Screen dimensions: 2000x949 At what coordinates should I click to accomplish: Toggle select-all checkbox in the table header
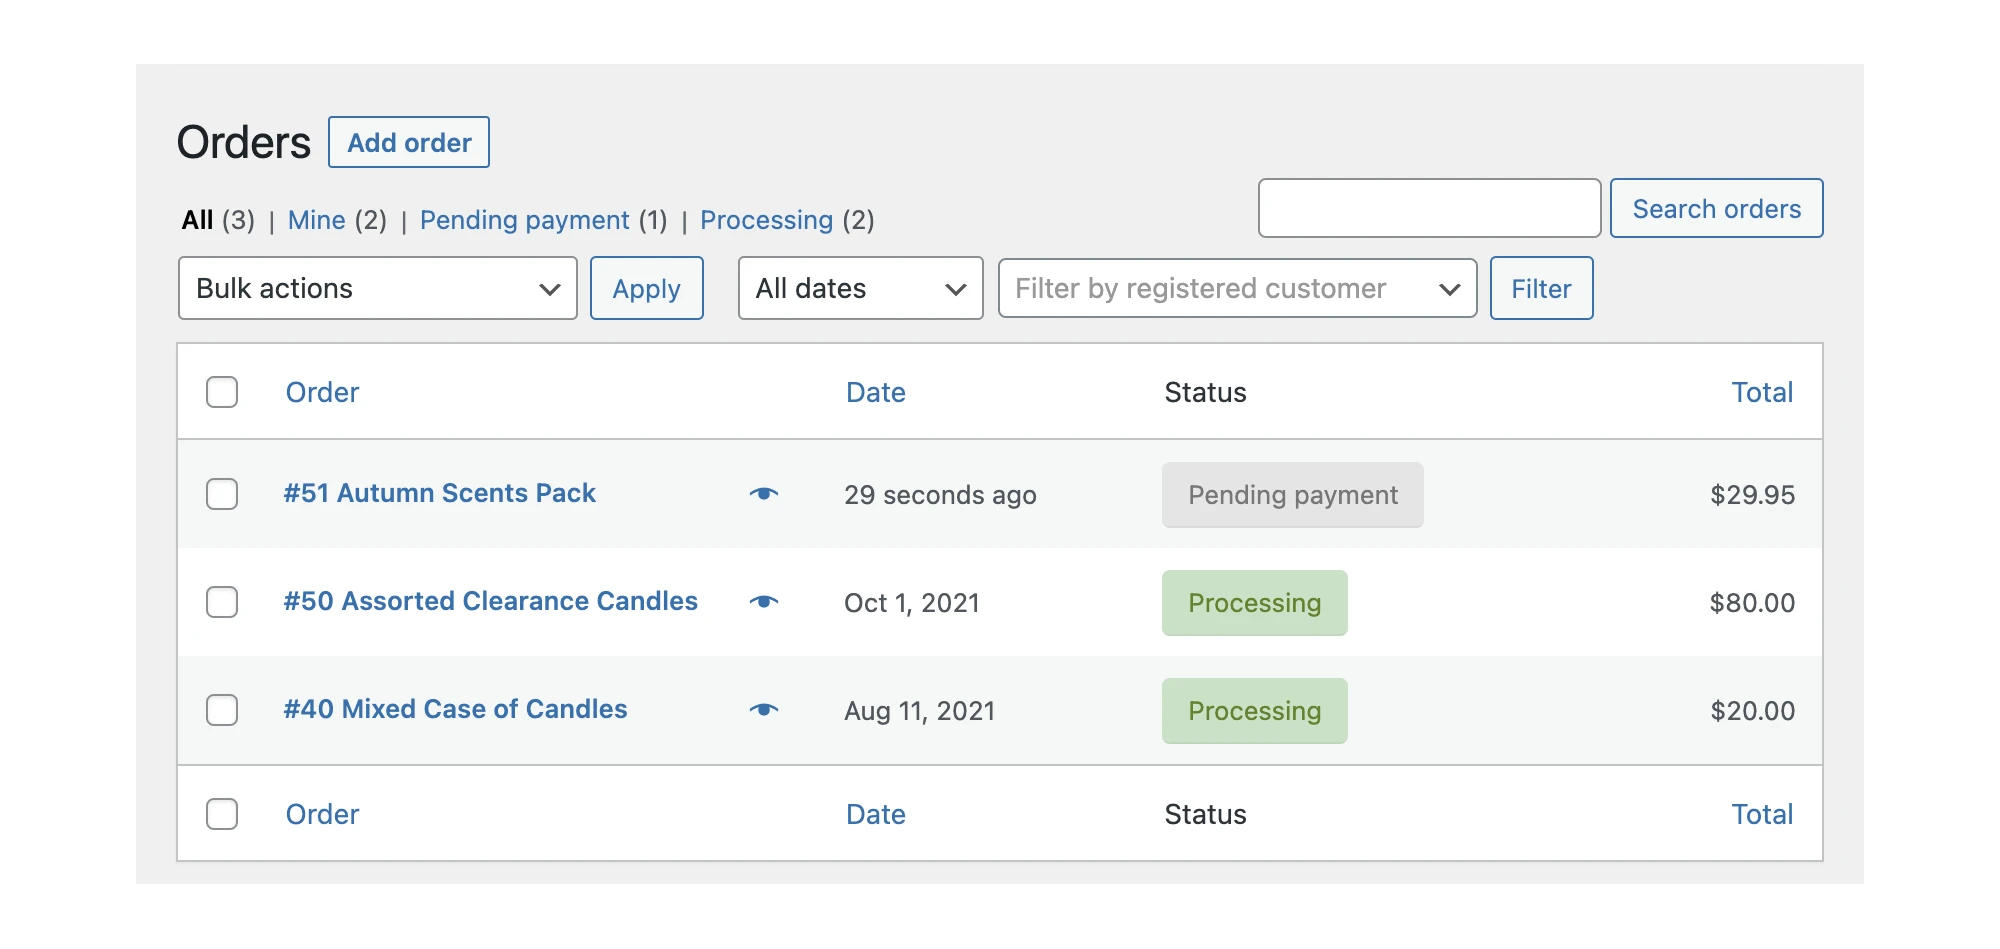tap(222, 392)
